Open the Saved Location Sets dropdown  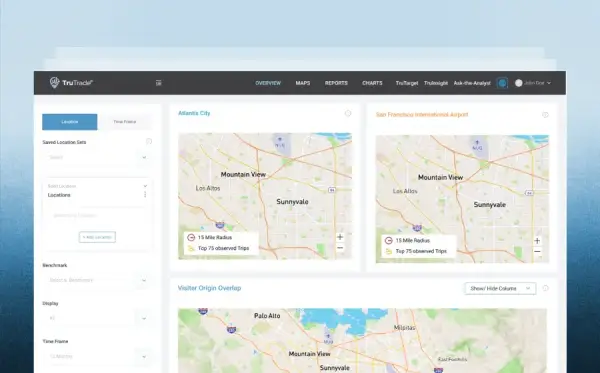pos(98,157)
